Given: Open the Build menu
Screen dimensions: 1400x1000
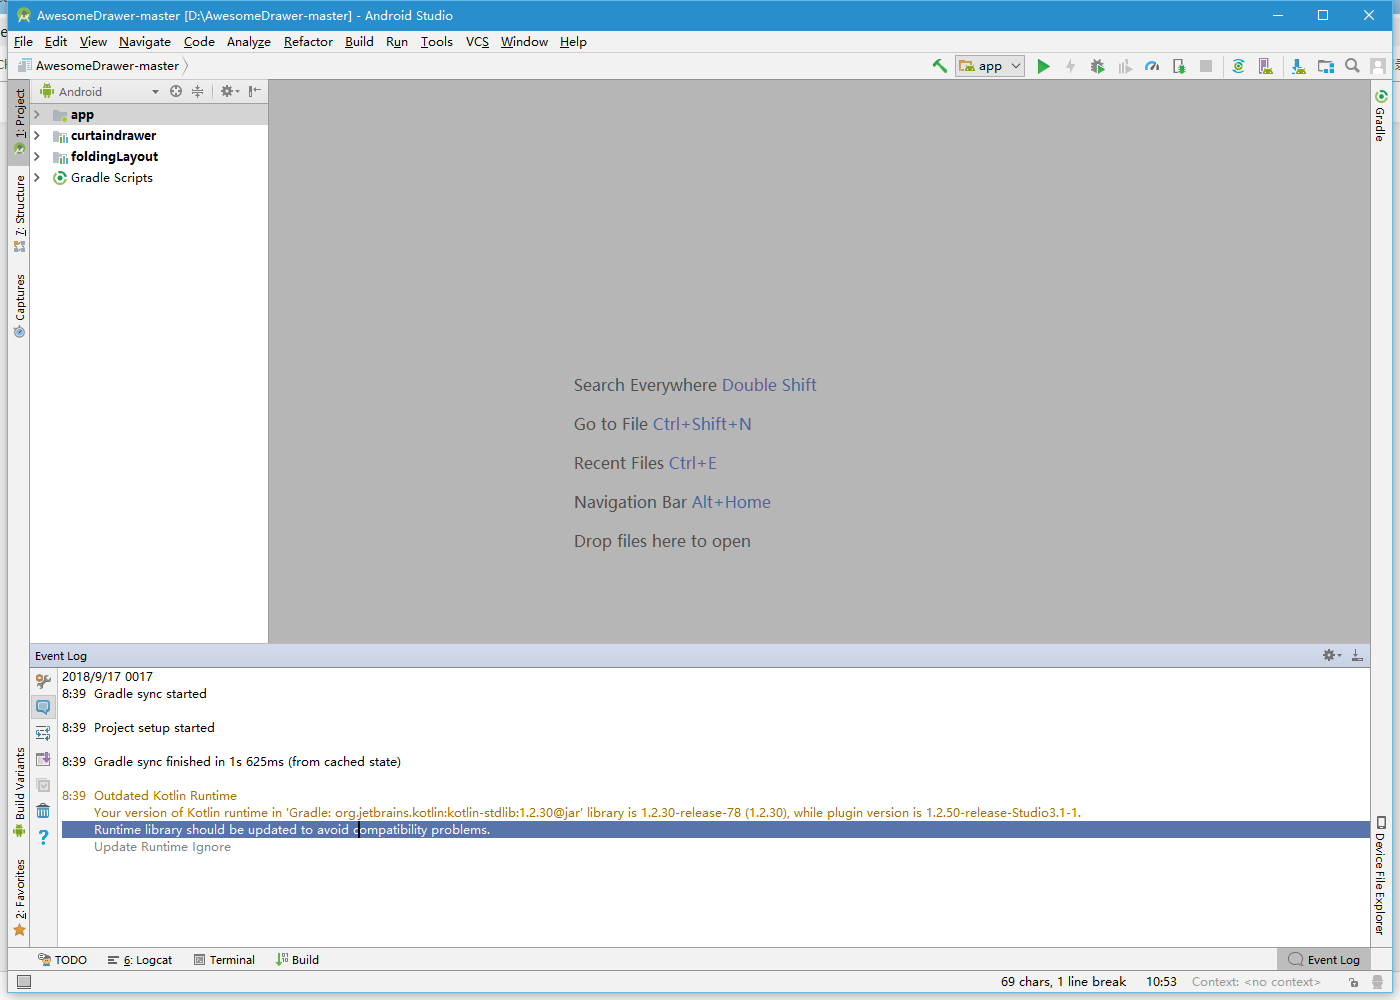Looking at the screenshot, I should tap(359, 42).
